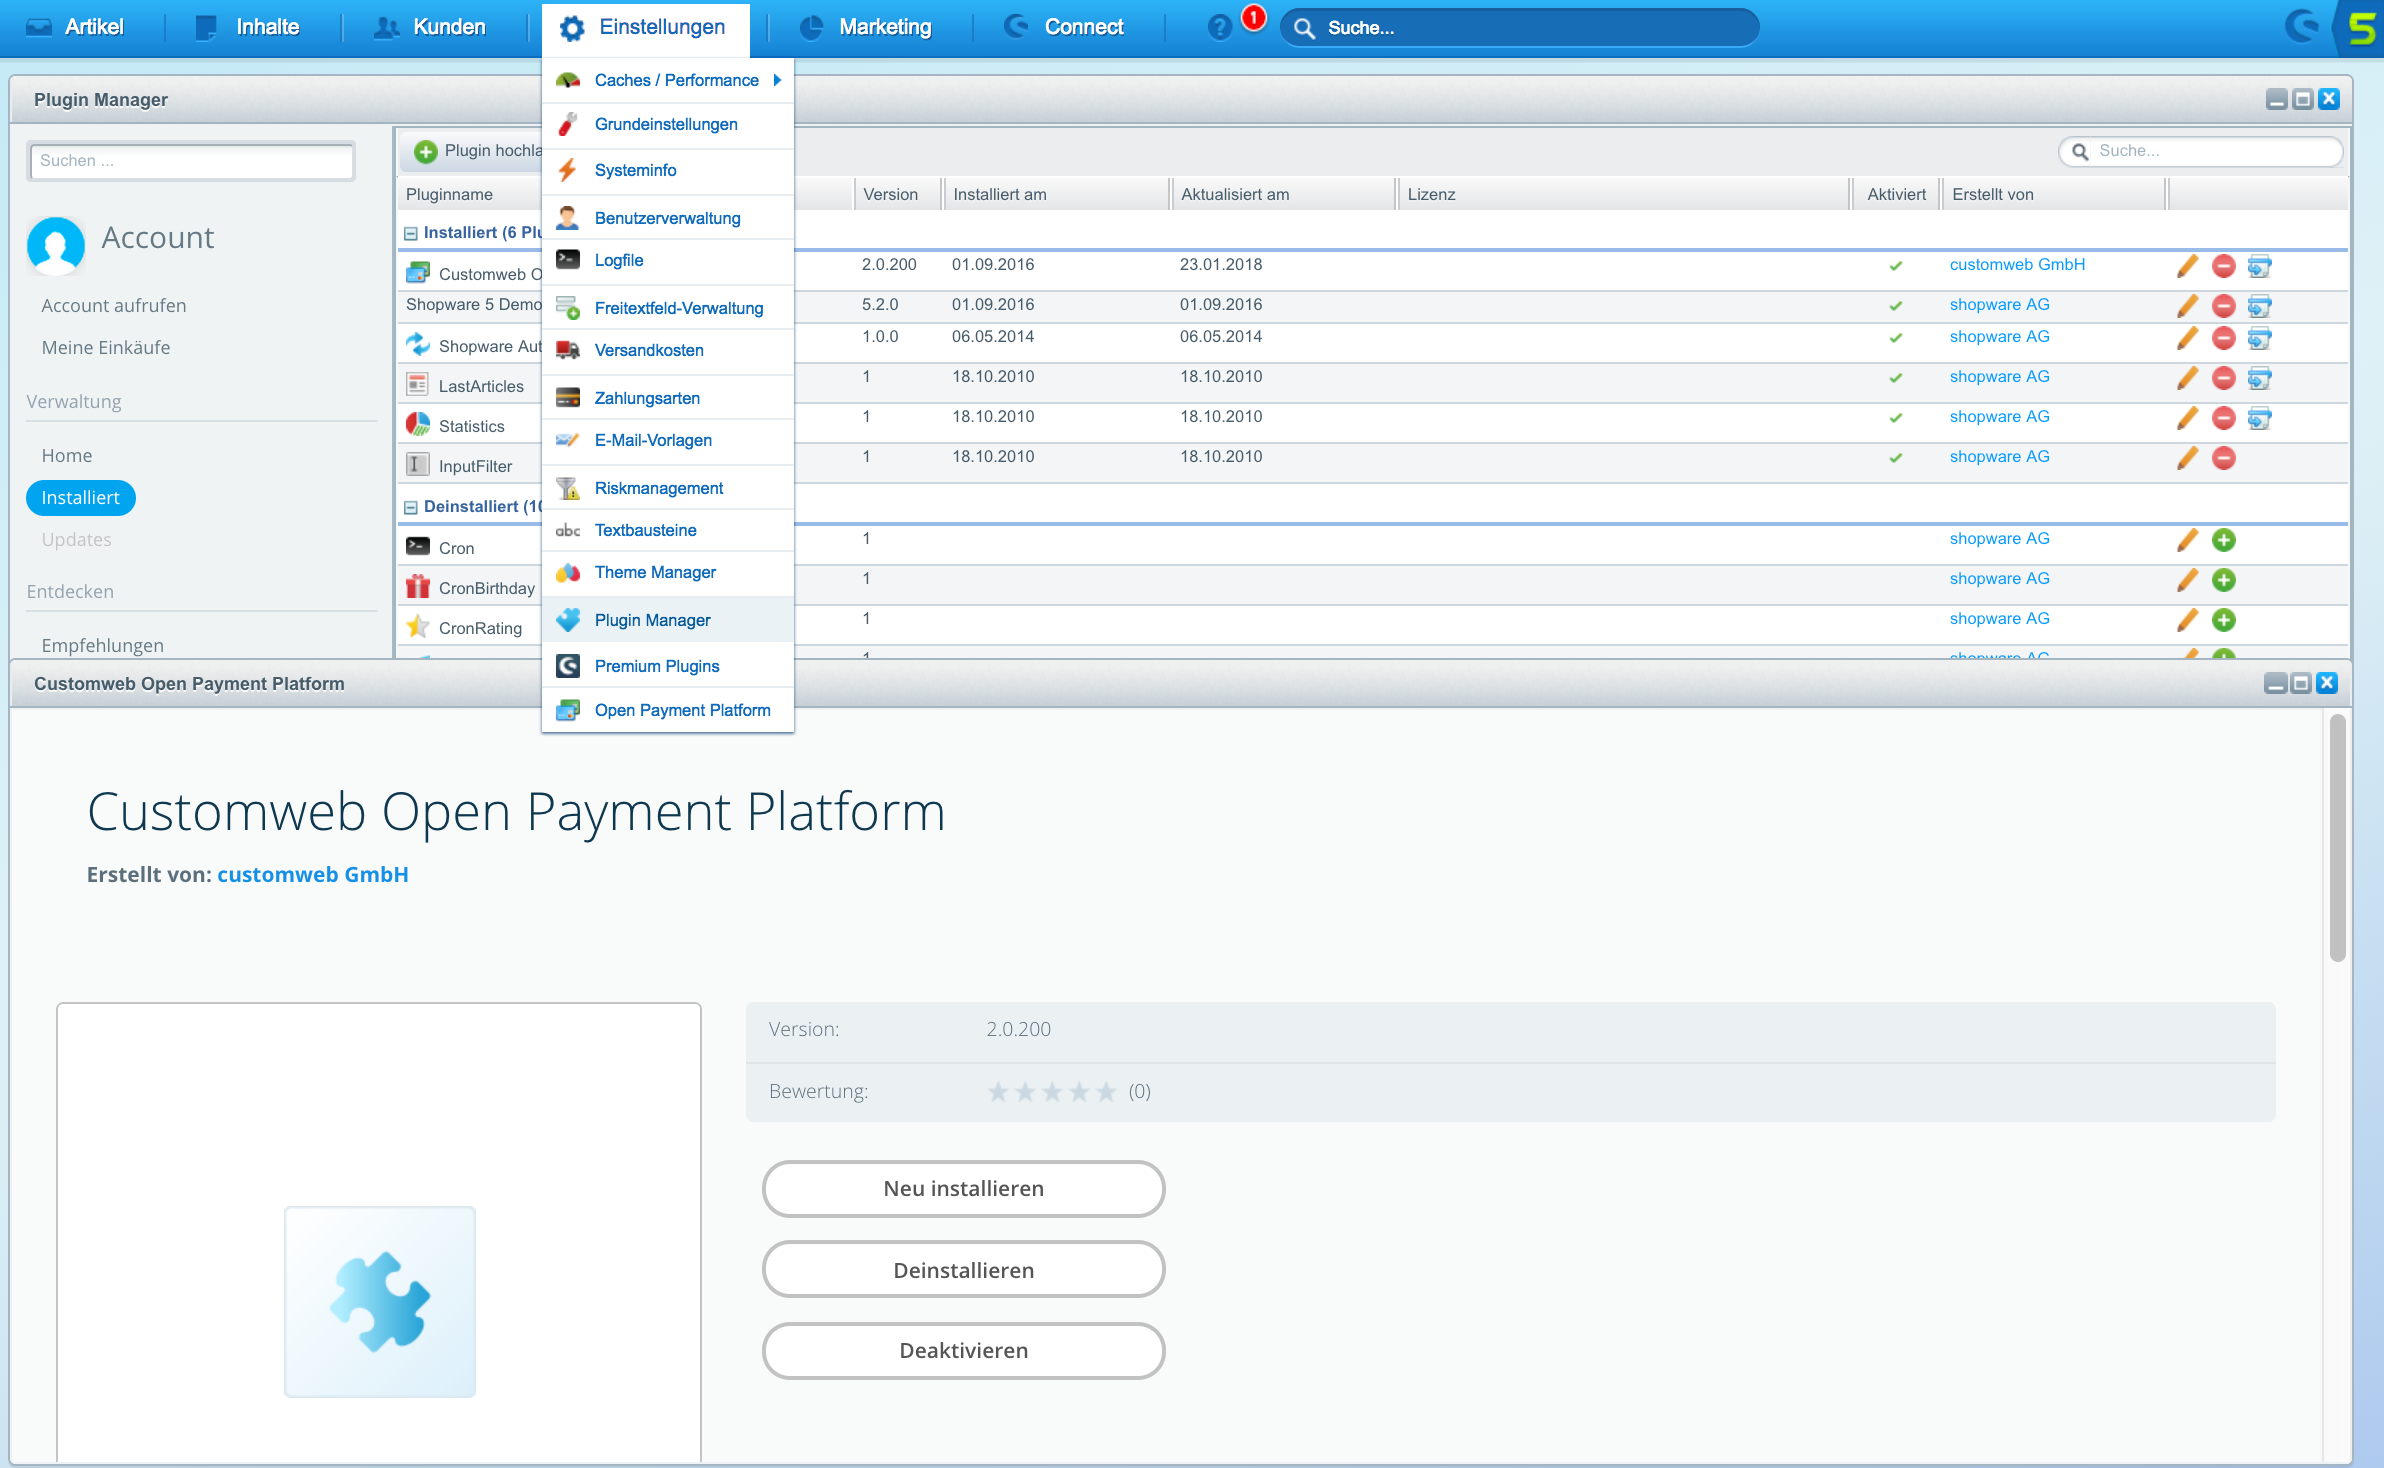Sort by Installiert am column header

point(1056,194)
